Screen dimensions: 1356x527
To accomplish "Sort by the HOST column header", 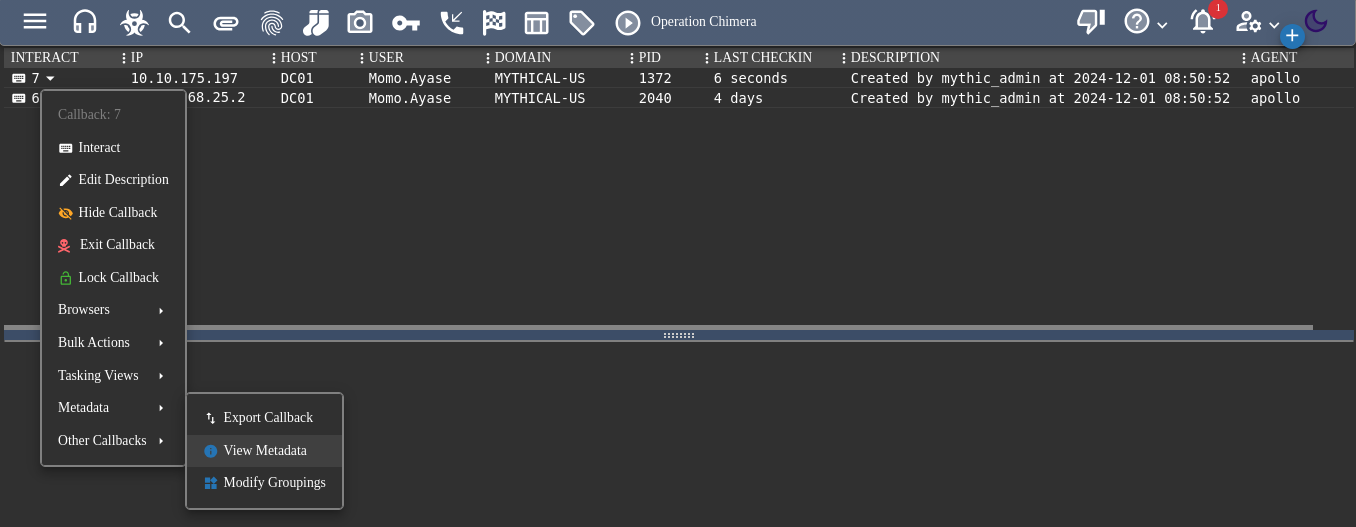I will pyautogui.click(x=299, y=58).
